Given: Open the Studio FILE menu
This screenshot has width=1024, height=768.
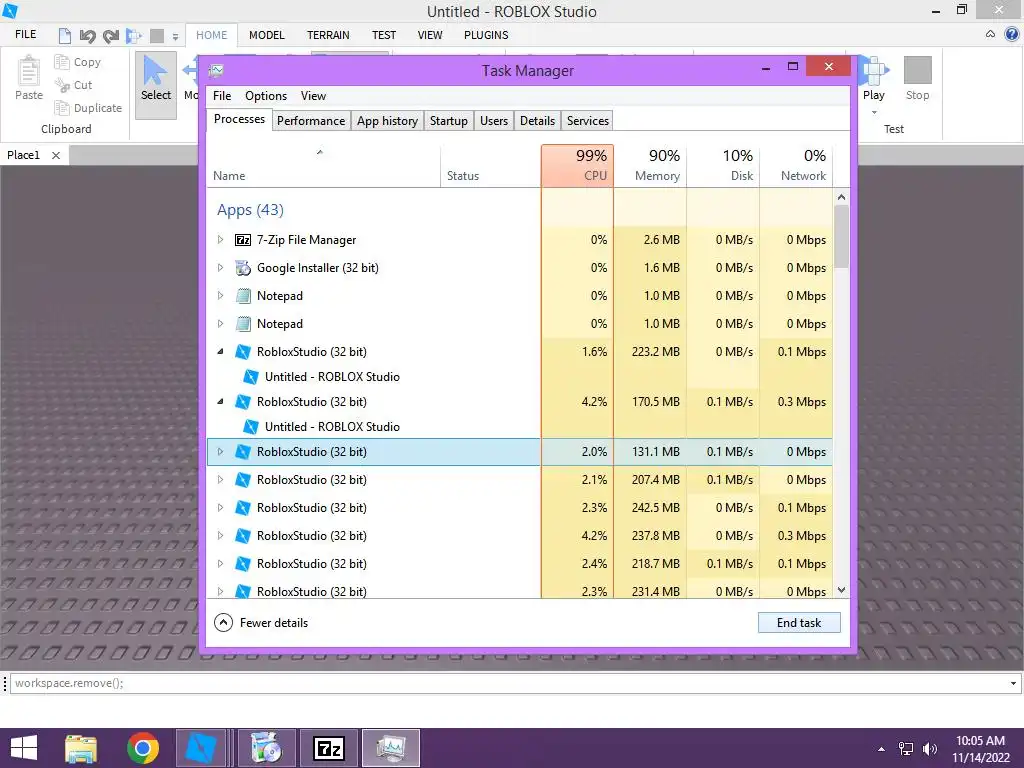Looking at the screenshot, I should [x=25, y=35].
